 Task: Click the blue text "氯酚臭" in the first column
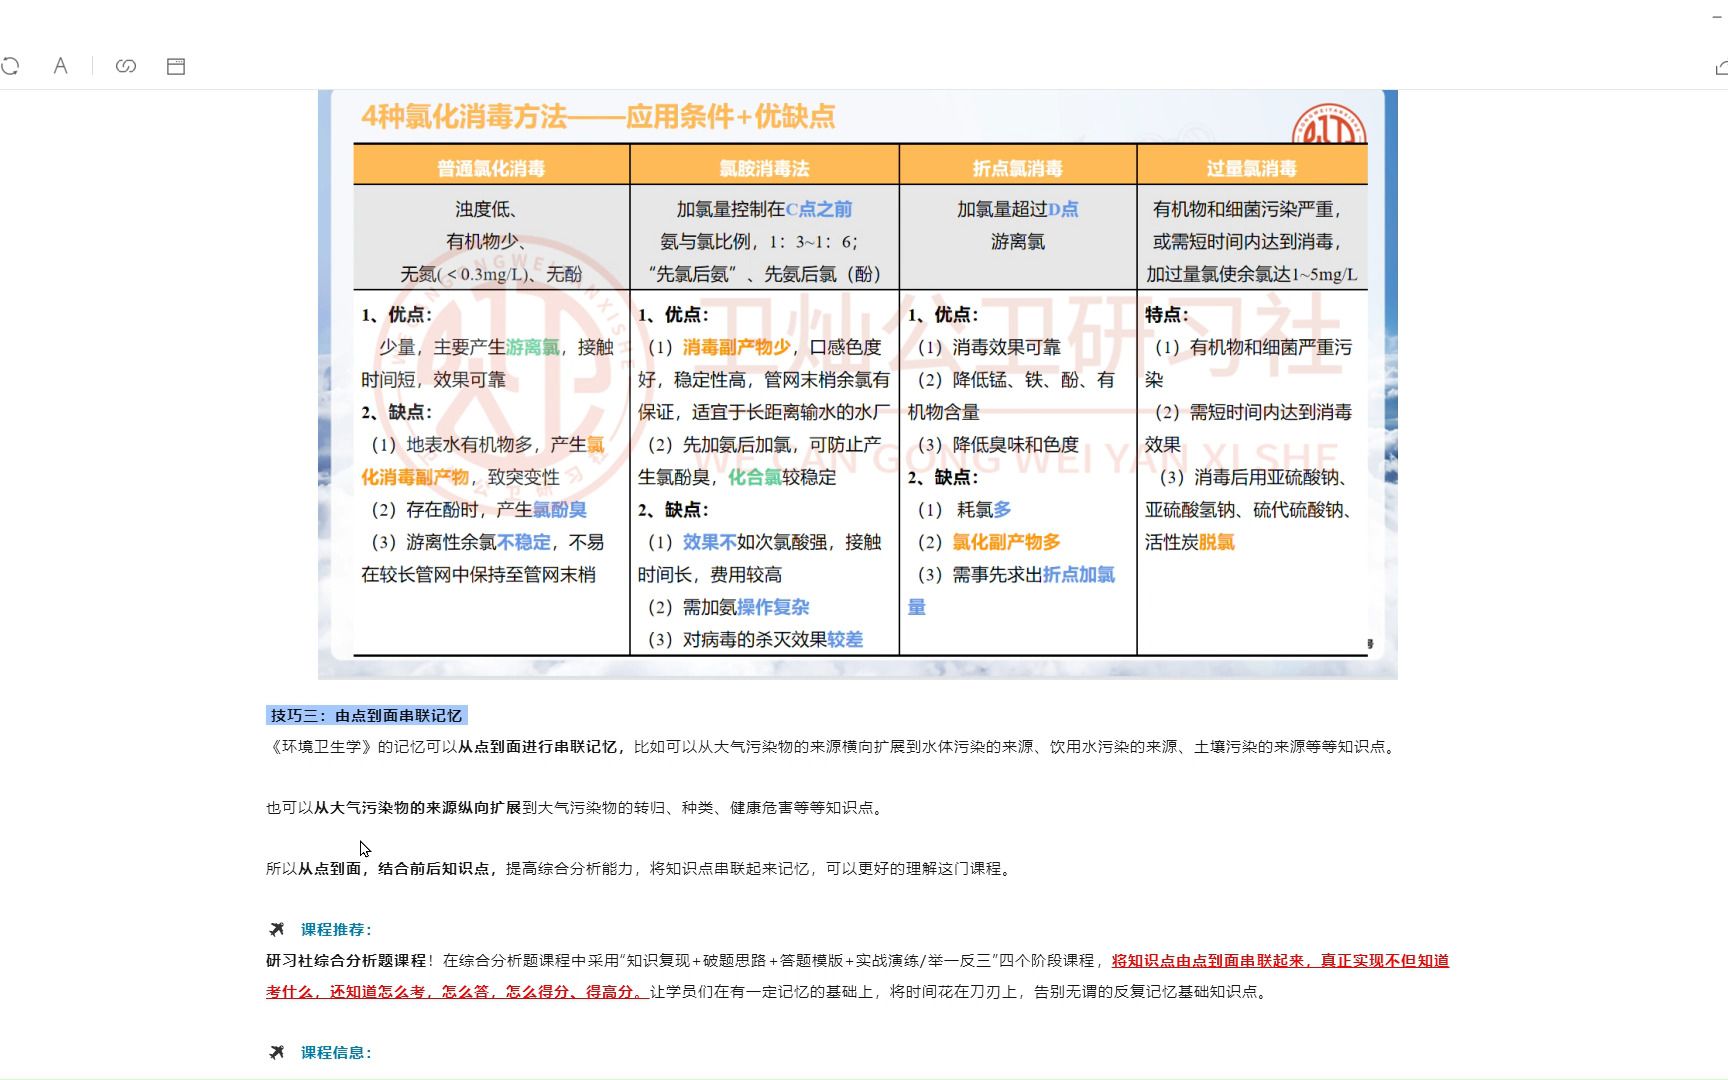click(x=560, y=510)
